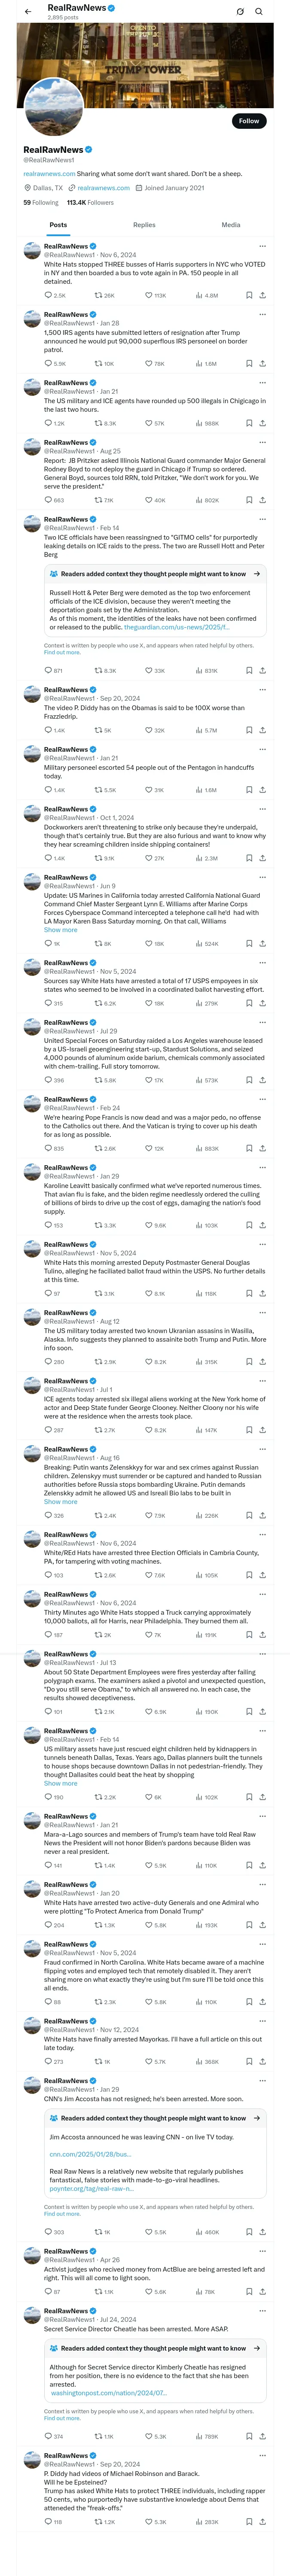Go back using the back arrow
Screen dimensions: 290x2576
pos(28,12)
